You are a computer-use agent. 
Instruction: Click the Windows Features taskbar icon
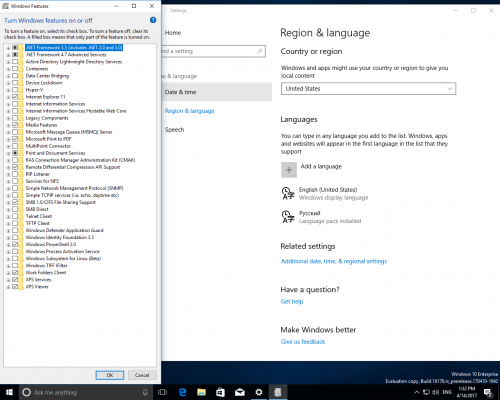click(x=278, y=392)
